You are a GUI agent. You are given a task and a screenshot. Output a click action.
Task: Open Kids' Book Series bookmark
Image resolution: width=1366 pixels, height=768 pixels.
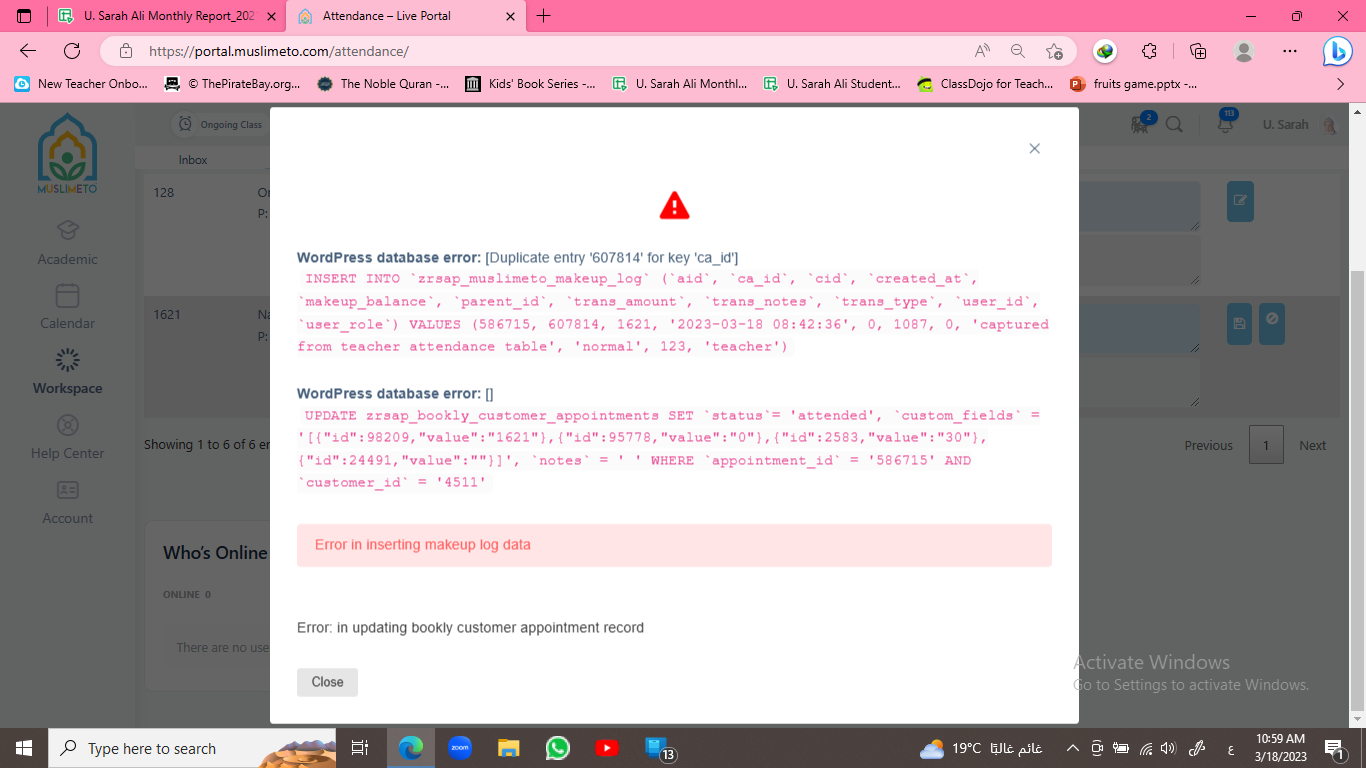tap(531, 84)
